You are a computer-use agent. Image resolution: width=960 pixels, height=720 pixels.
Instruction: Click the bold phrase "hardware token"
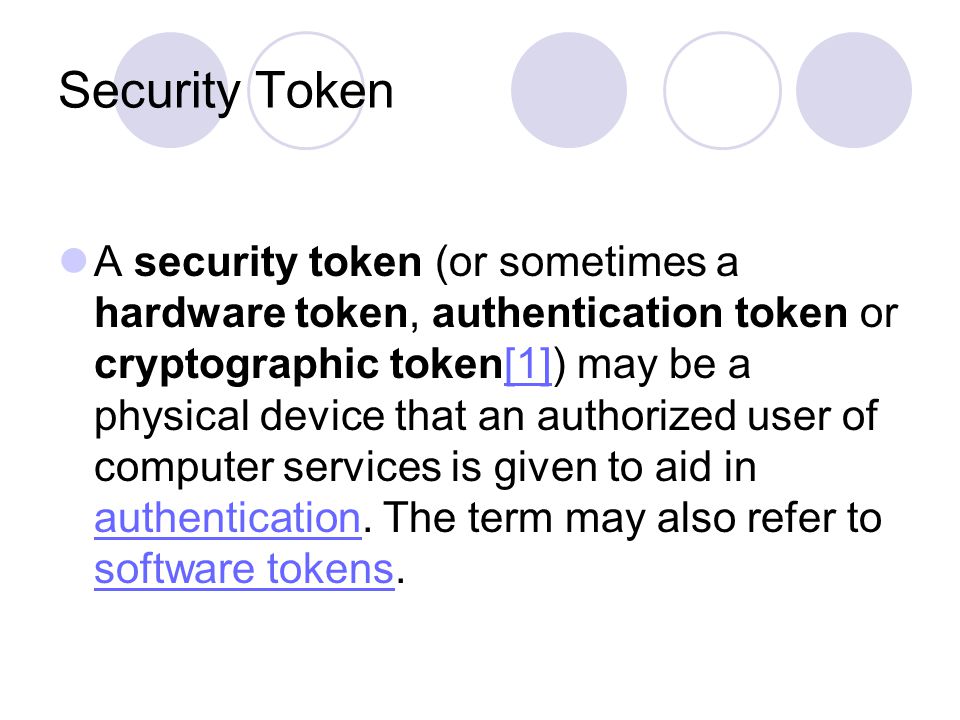tap(252, 313)
